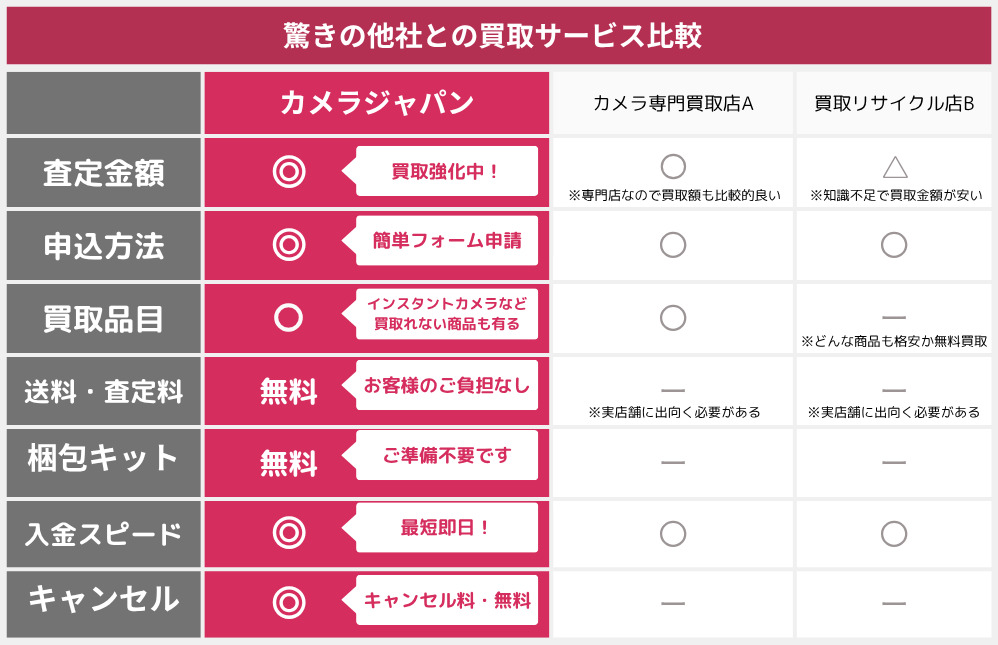Select the カメラ専門買取店A column header
Viewport: 998px width, 645px height.
[673, 103]
